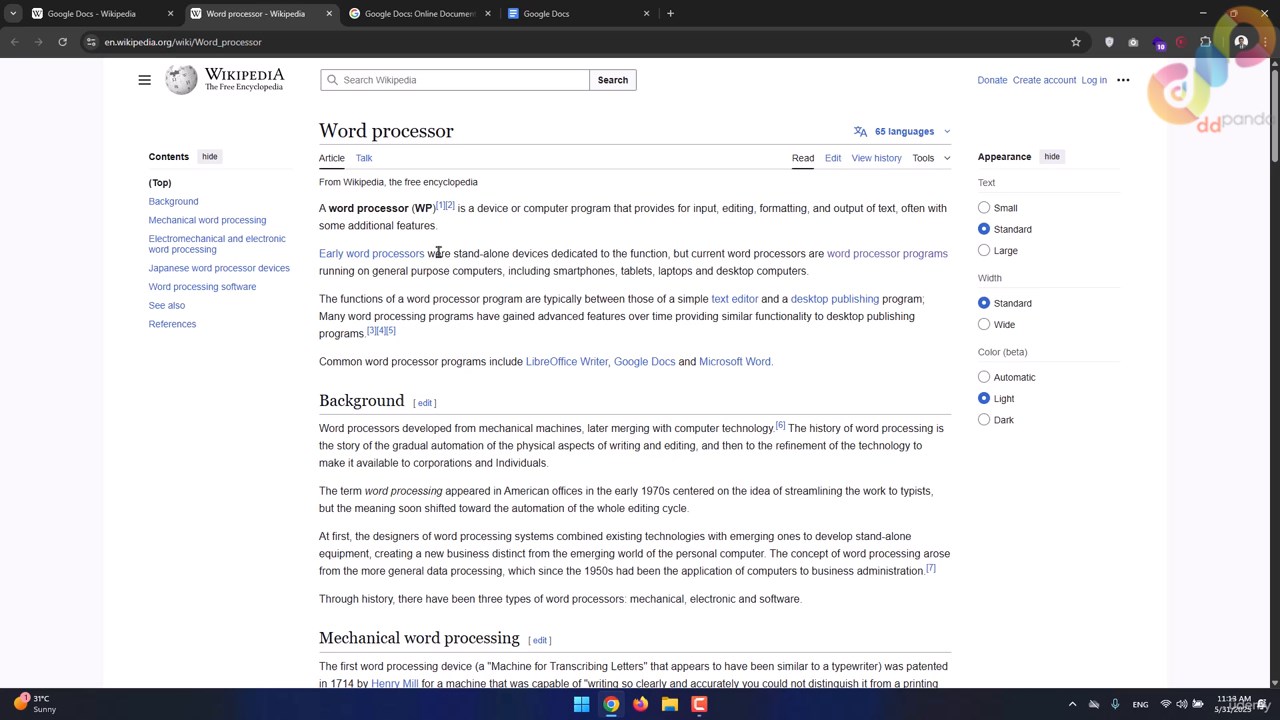Screen dimensions: 1280x720
Task: Click the red circular extension icon
Action: 1181,42
